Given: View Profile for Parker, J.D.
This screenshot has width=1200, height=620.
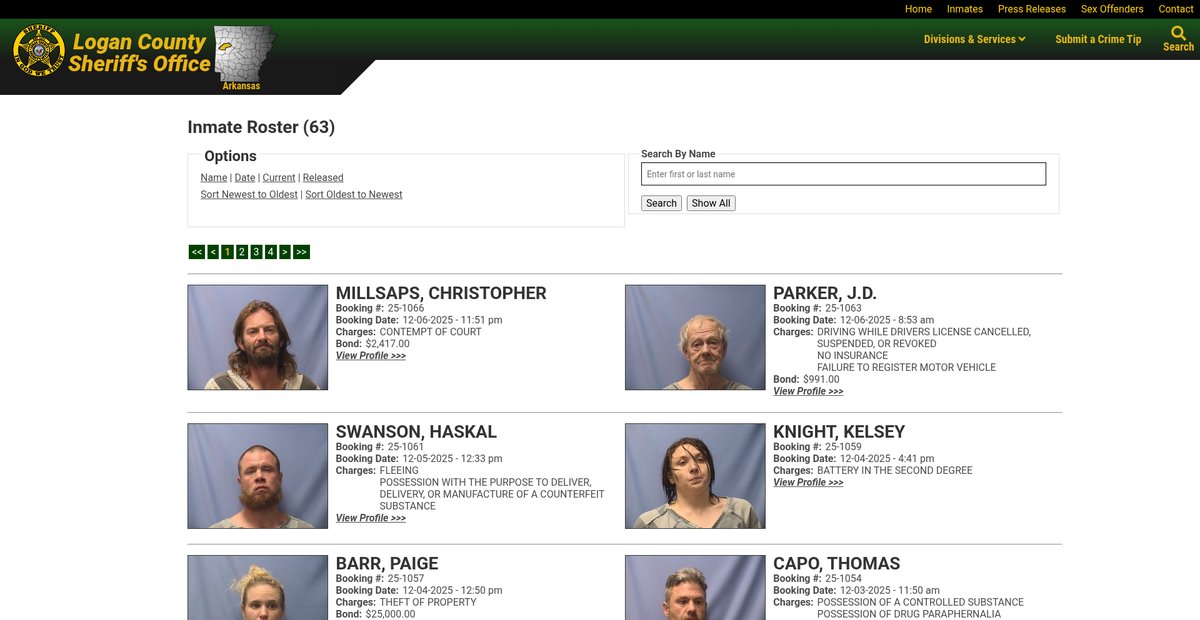Looking at the screenshot, I should (x=808, y=392).
